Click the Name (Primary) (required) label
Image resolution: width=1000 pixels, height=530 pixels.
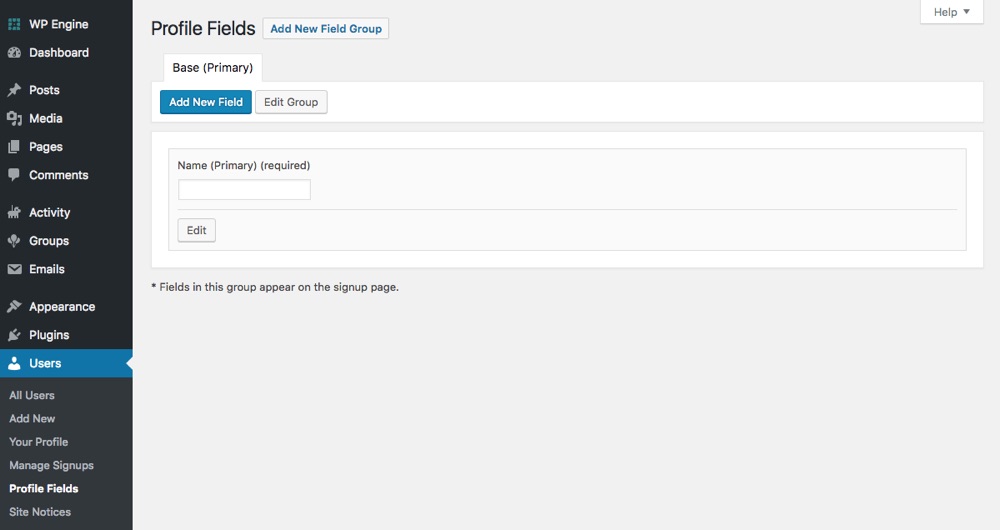pyautogui.click(x=244, y=165)
